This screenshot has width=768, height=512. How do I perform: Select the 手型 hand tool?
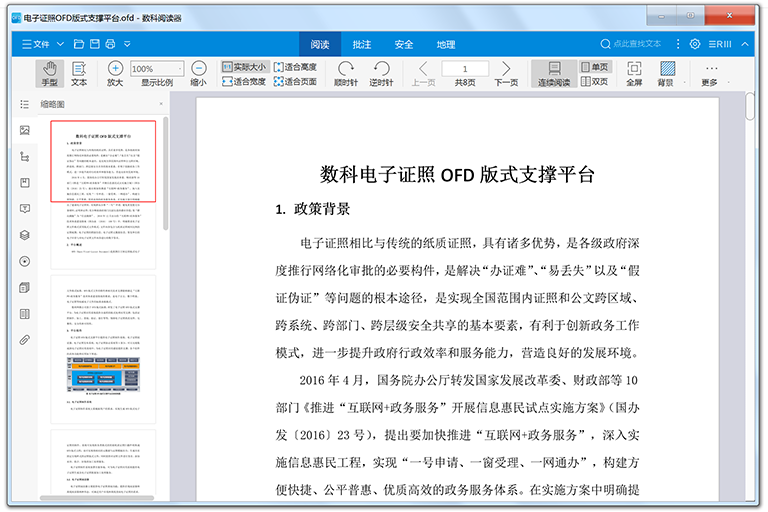49,72
